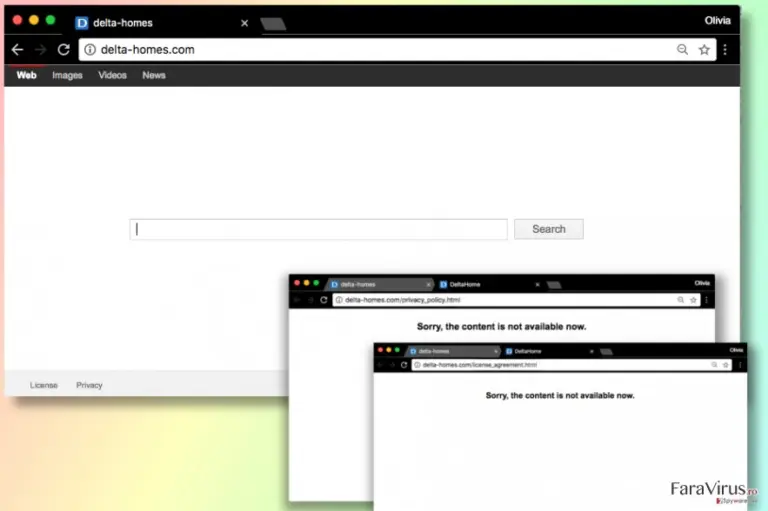Image resolution: width=768 pixels, height=511 pixels.
Task: Click inside the delta-homes search box
Action: click(318, 229)
